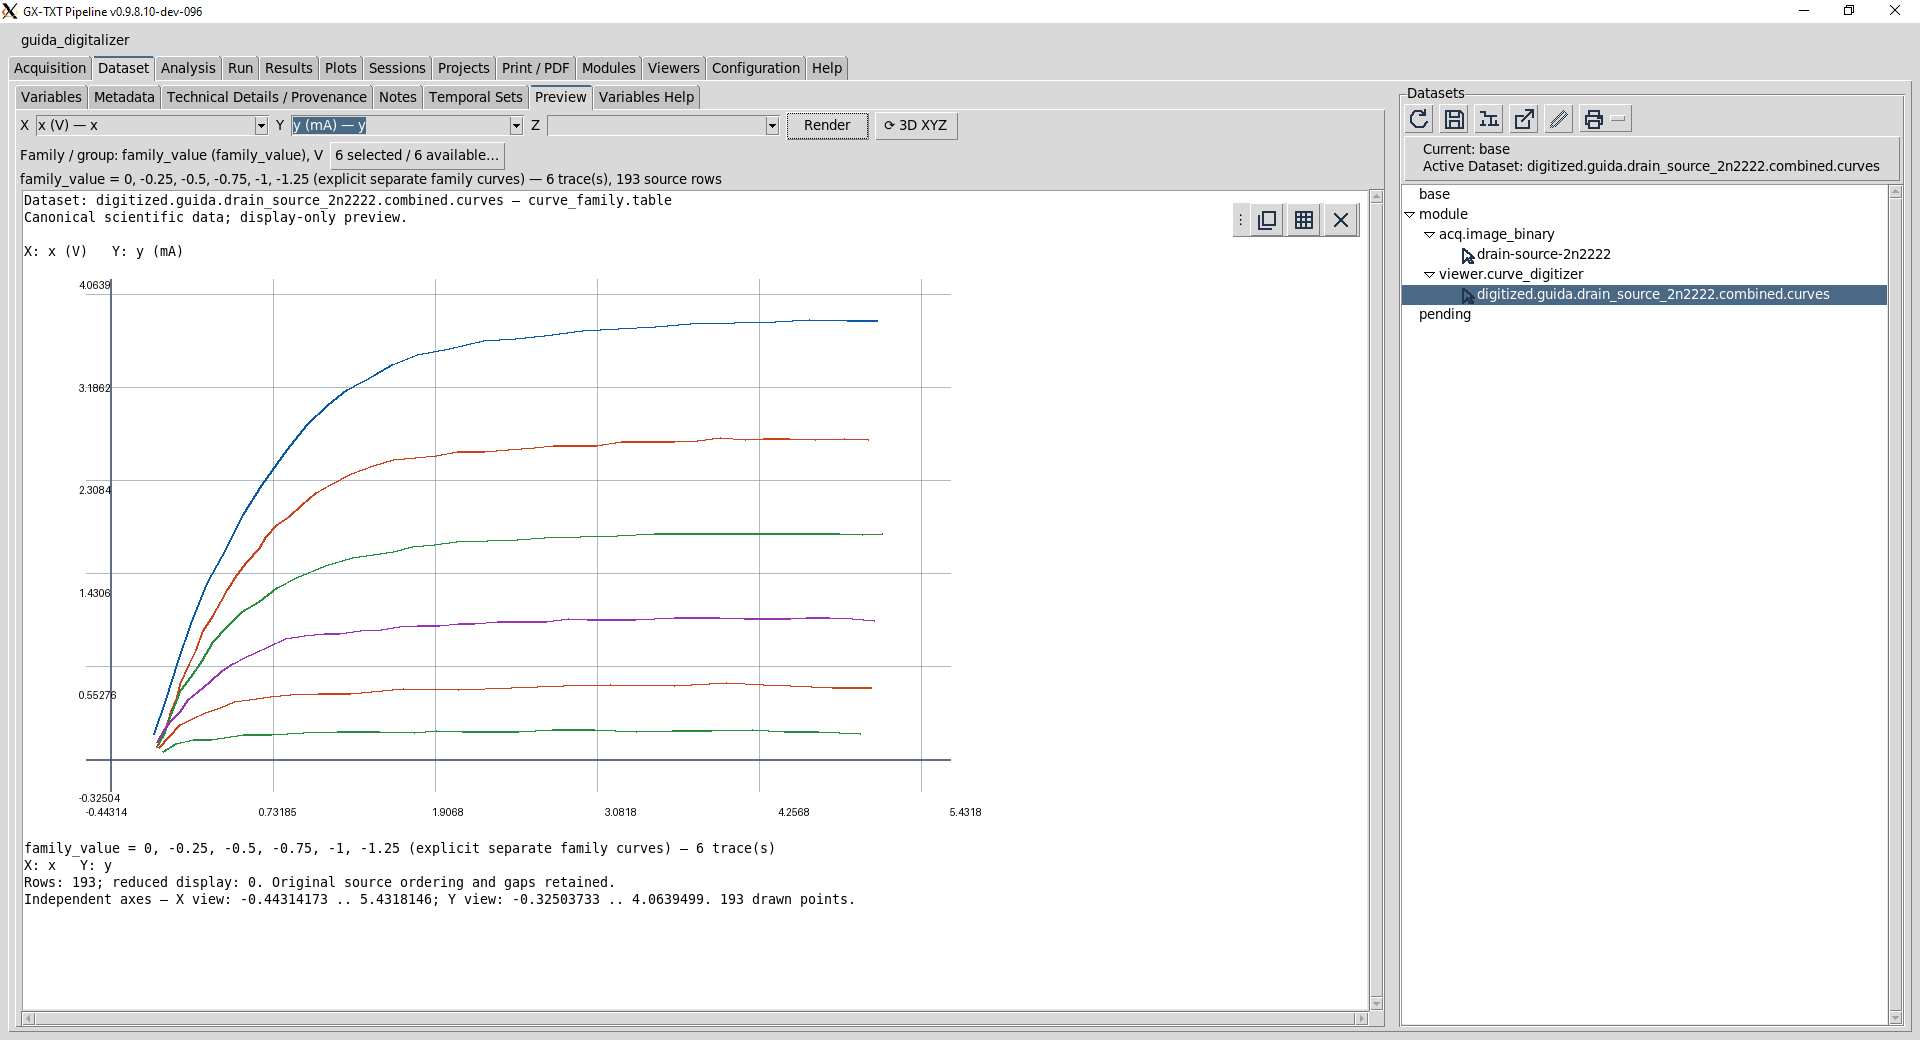Click the save floppy-disk icon in Datasets
Image resolution: width=1920 pixels, height=1040 pixels.
(1455, 120)
